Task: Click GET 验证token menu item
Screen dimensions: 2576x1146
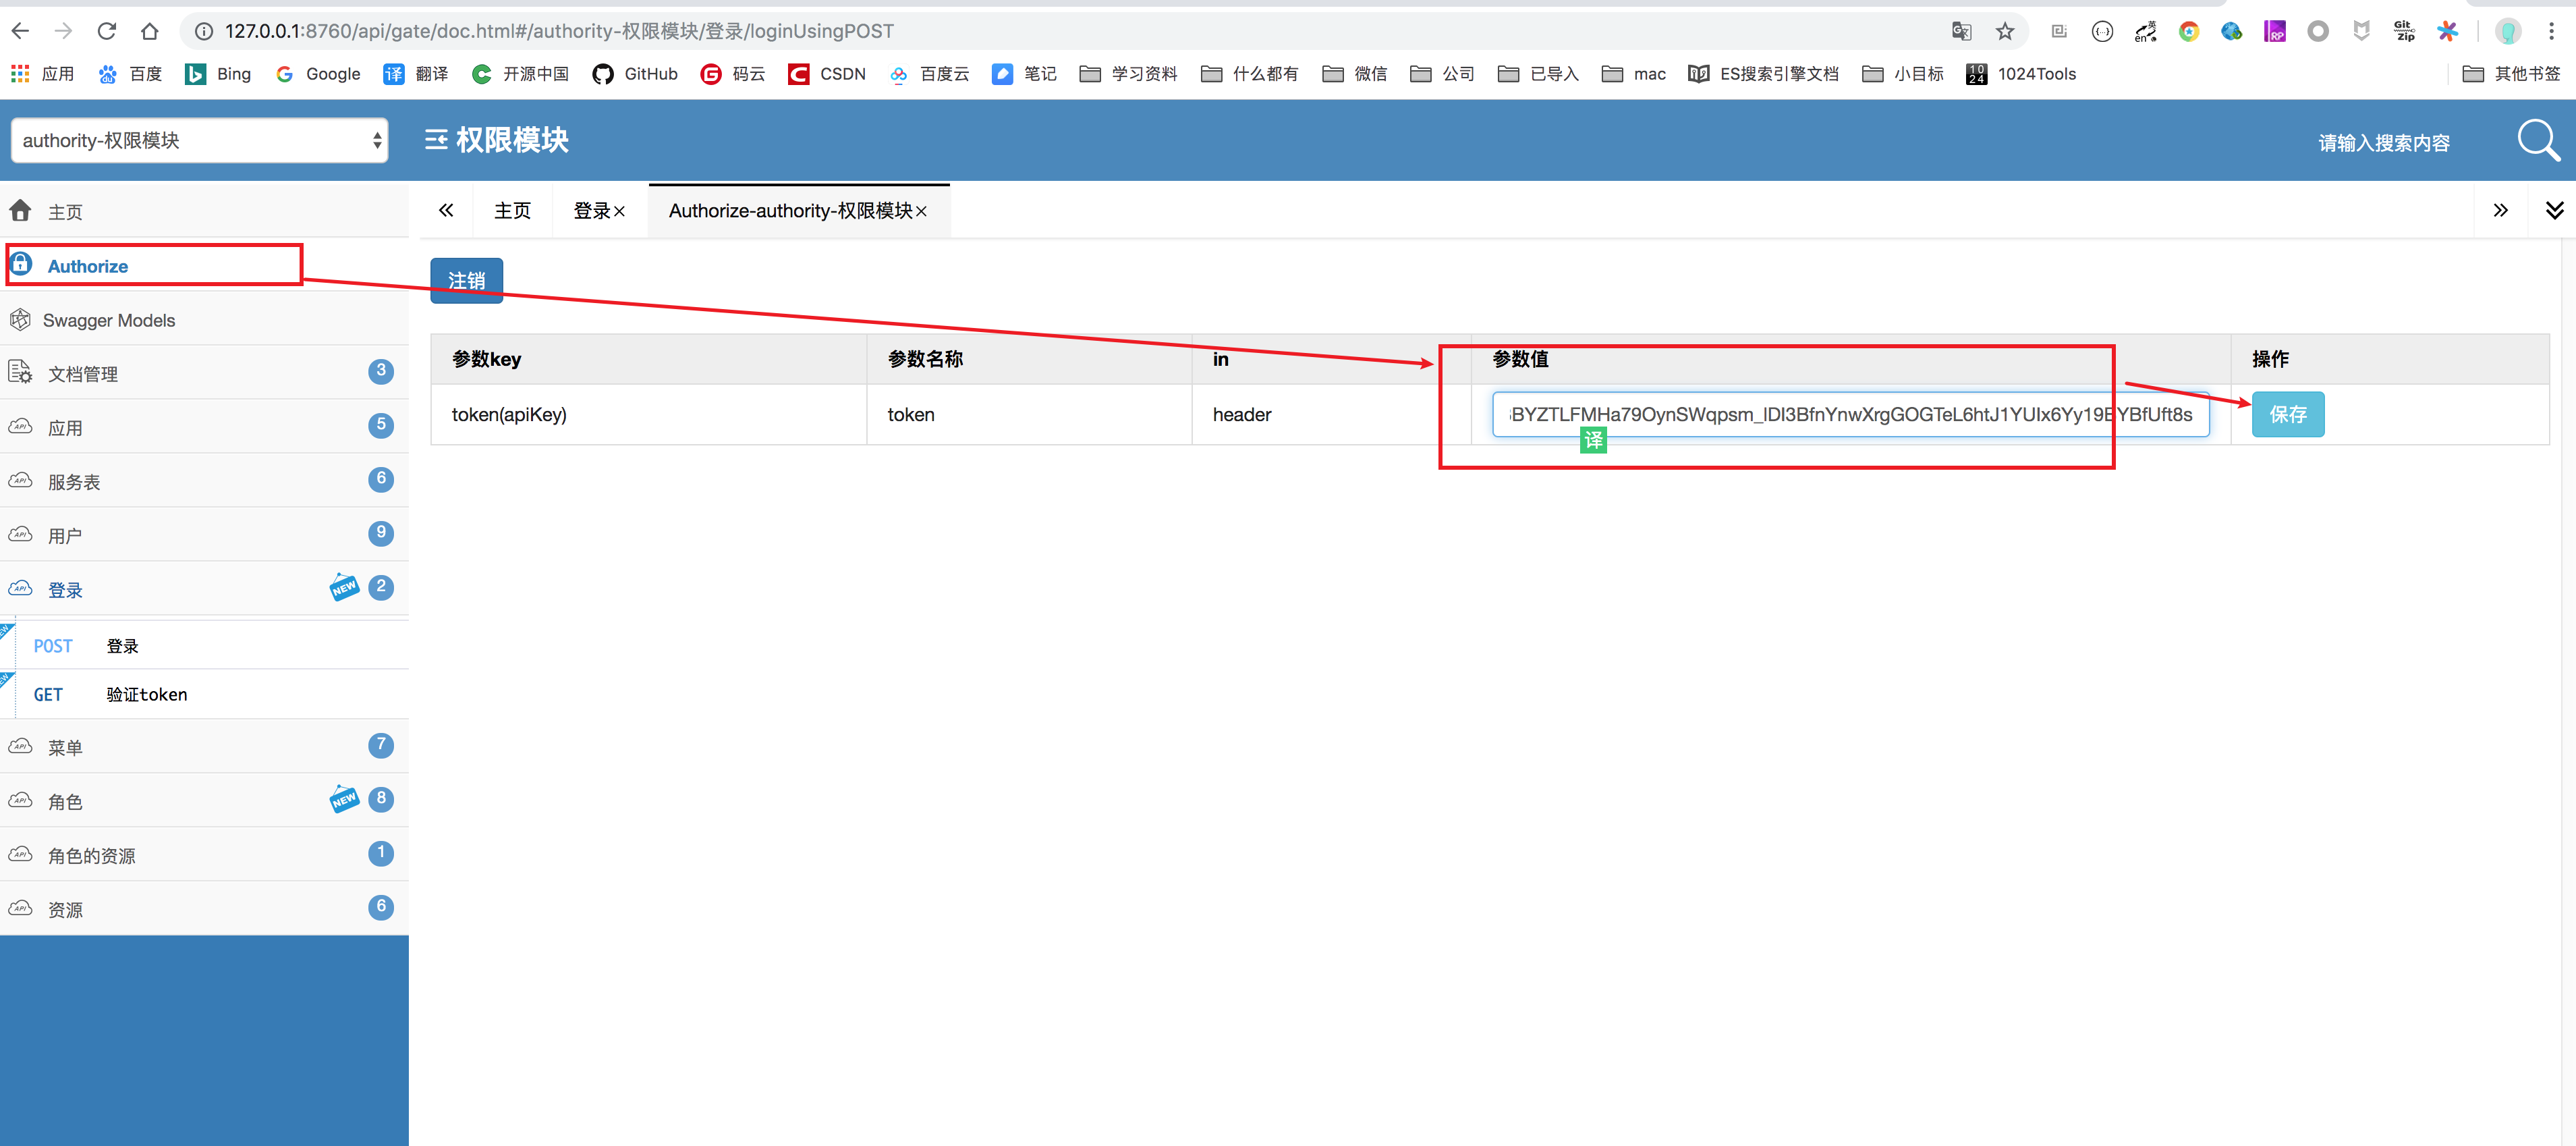Action: pyautogui.click(x=146, y=692)
